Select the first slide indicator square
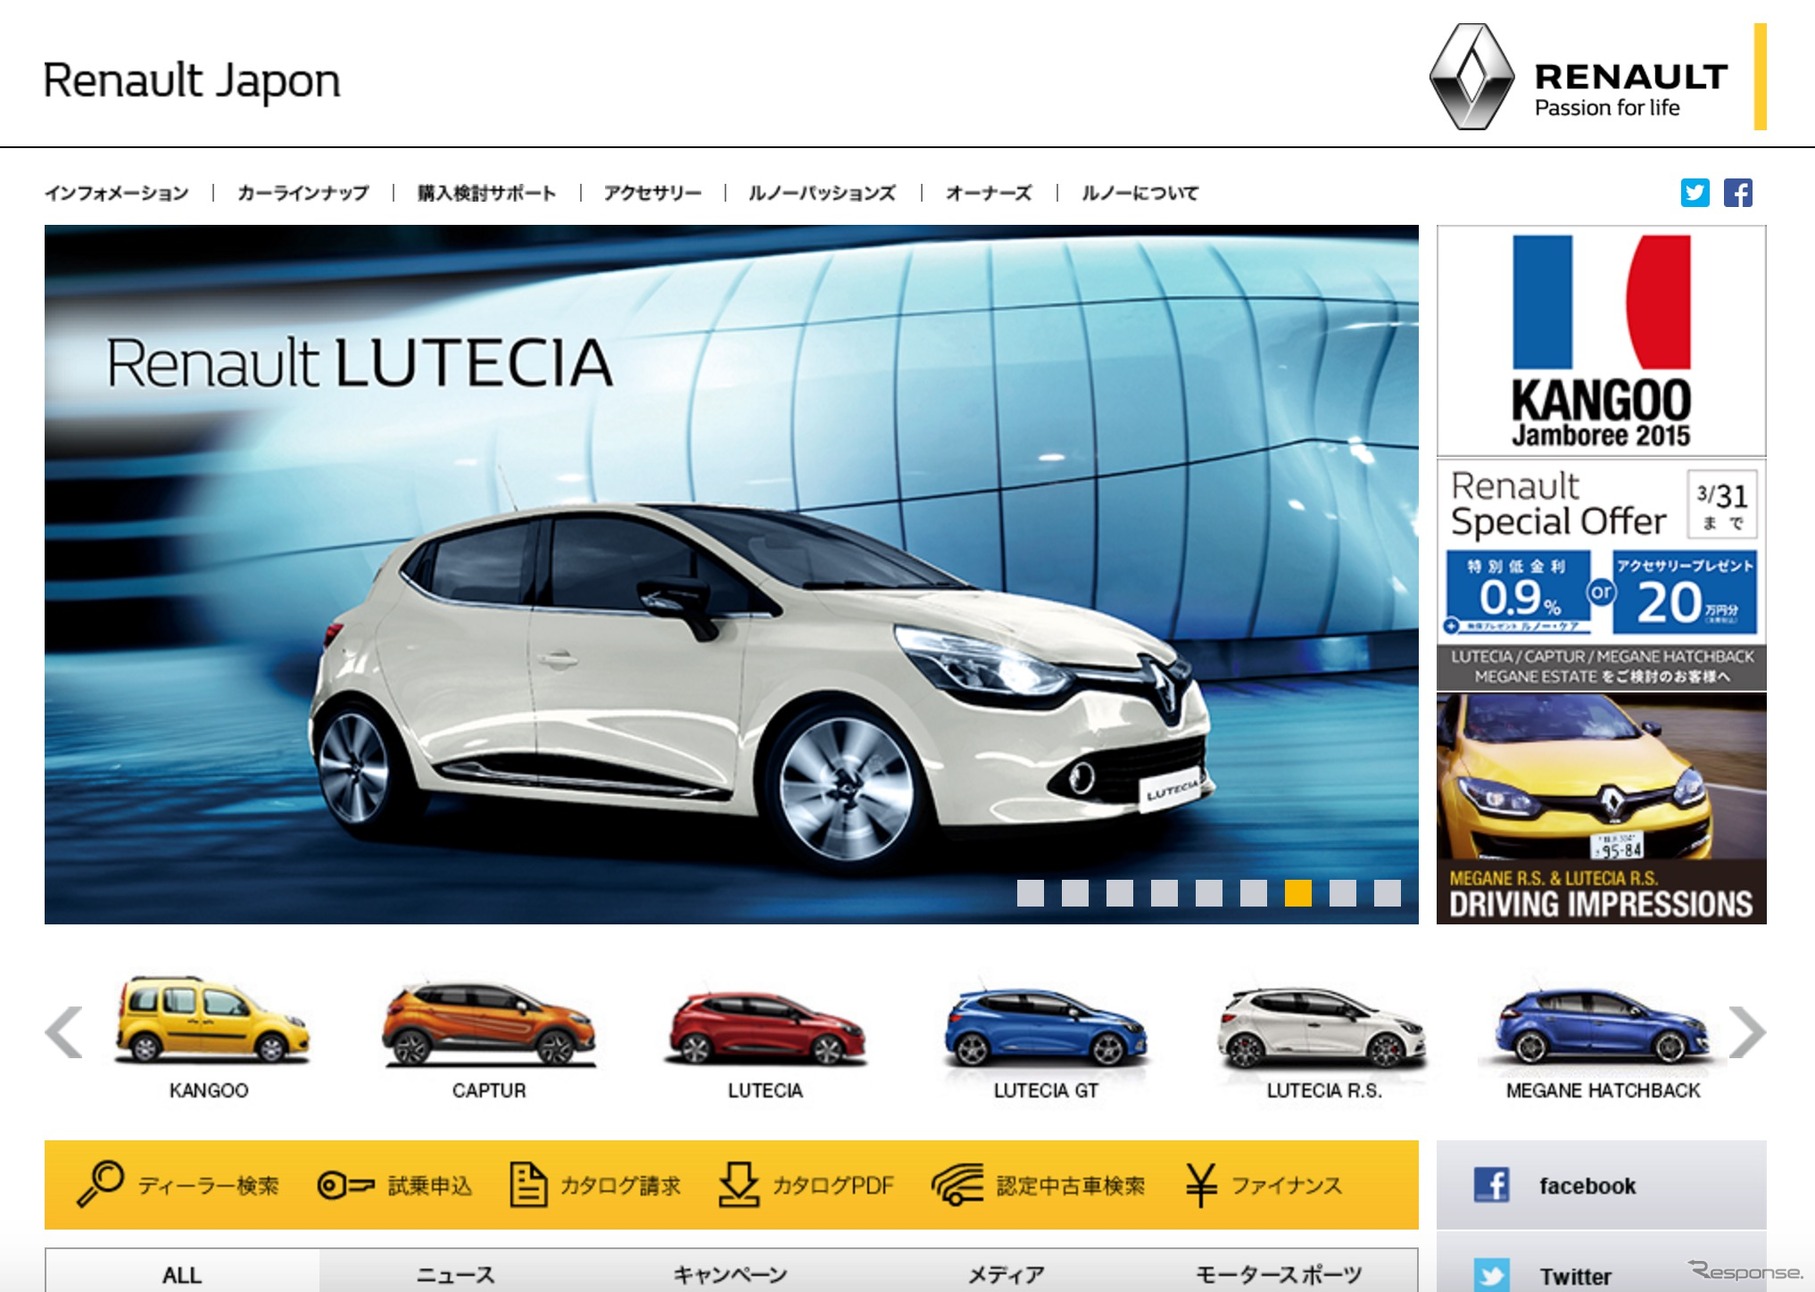This screenshot has width=1815, height=1292. 1030,893
